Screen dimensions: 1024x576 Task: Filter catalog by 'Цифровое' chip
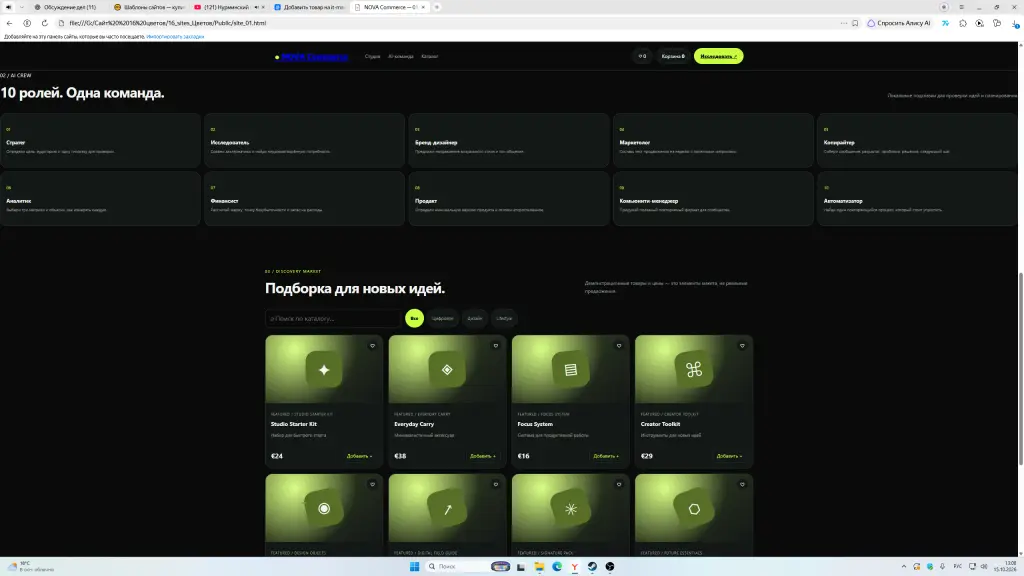click(x=442, y=318)
